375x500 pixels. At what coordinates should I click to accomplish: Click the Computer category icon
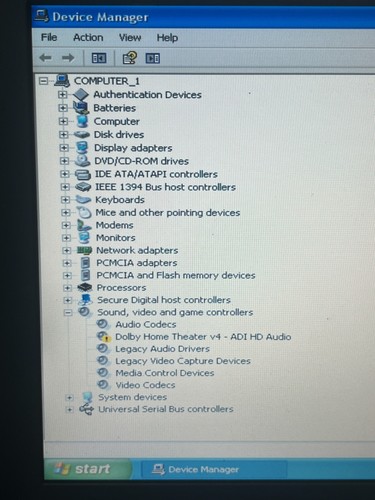[x=82, y=121]
